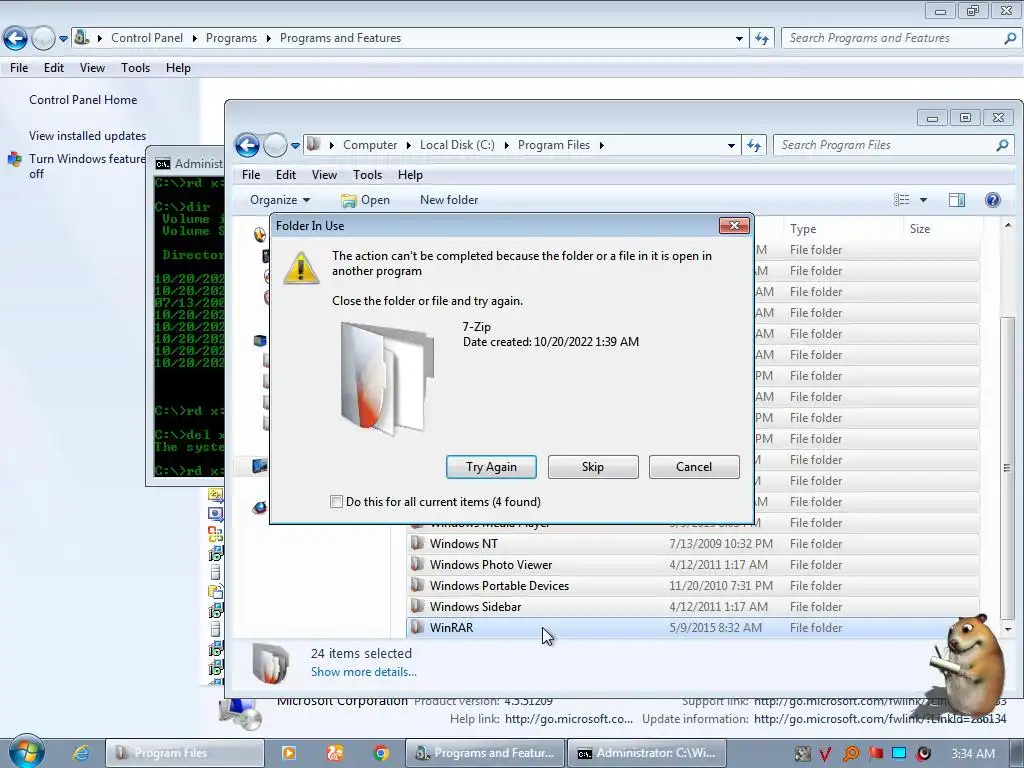1024x768 pixels.
Task: Click the 7-Zip folder thumbnail in dialog
Action: pyautogui.click(x=387, y=379)
